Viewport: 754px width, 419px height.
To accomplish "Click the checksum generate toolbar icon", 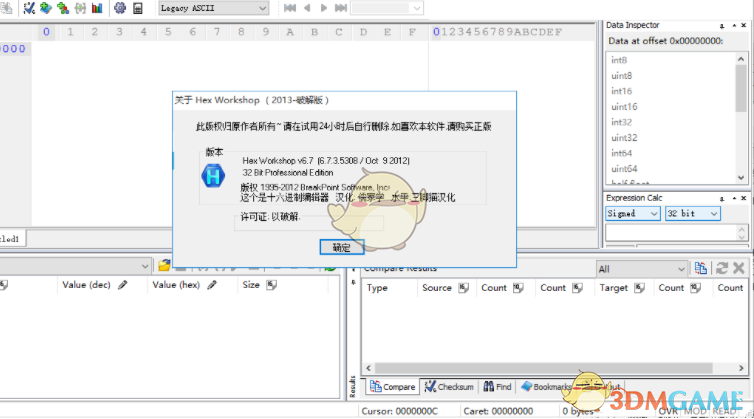I will [29, 8].
